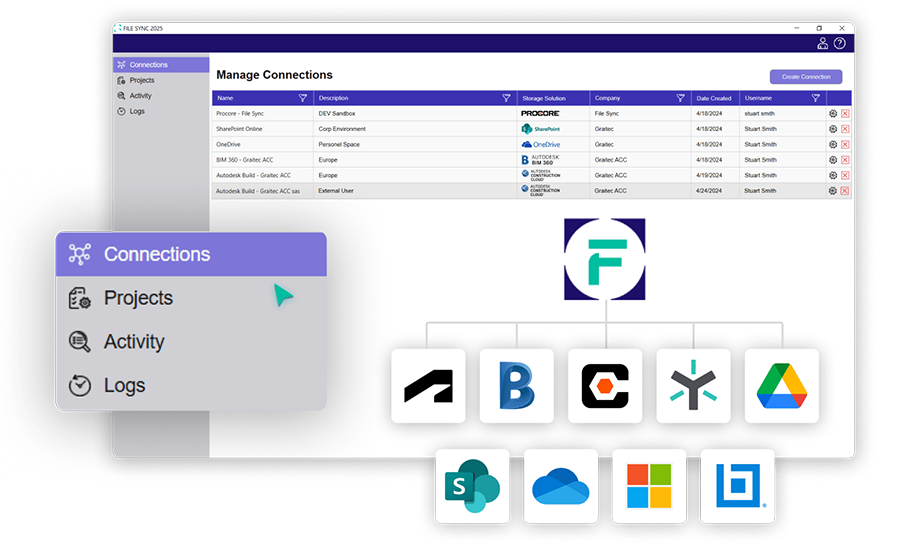Open settings gear for SharePoint Online row
Viewport: 900px width, 545px height.
click(833, 129)
